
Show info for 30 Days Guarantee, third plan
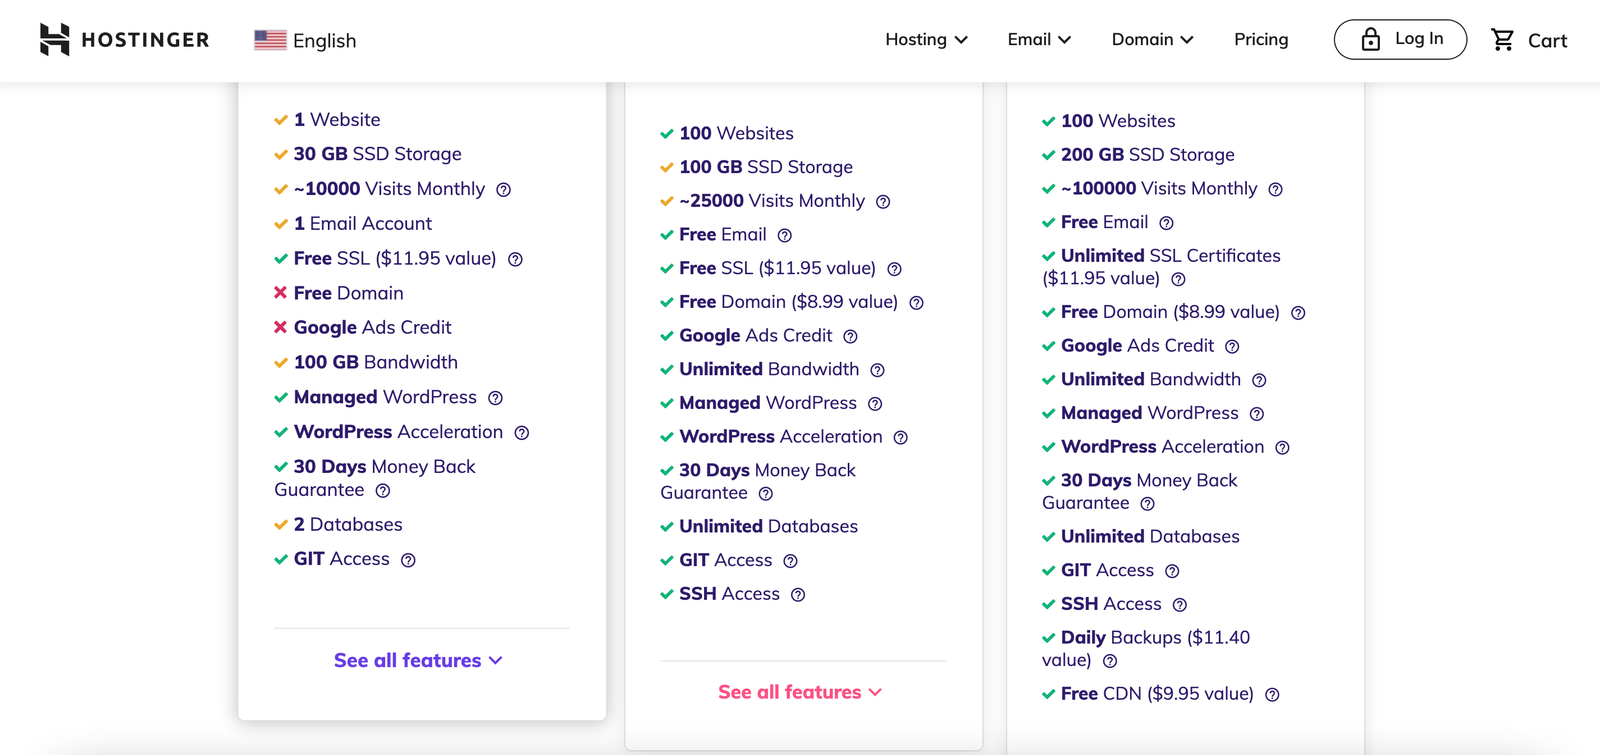(x=1148, y=504)
